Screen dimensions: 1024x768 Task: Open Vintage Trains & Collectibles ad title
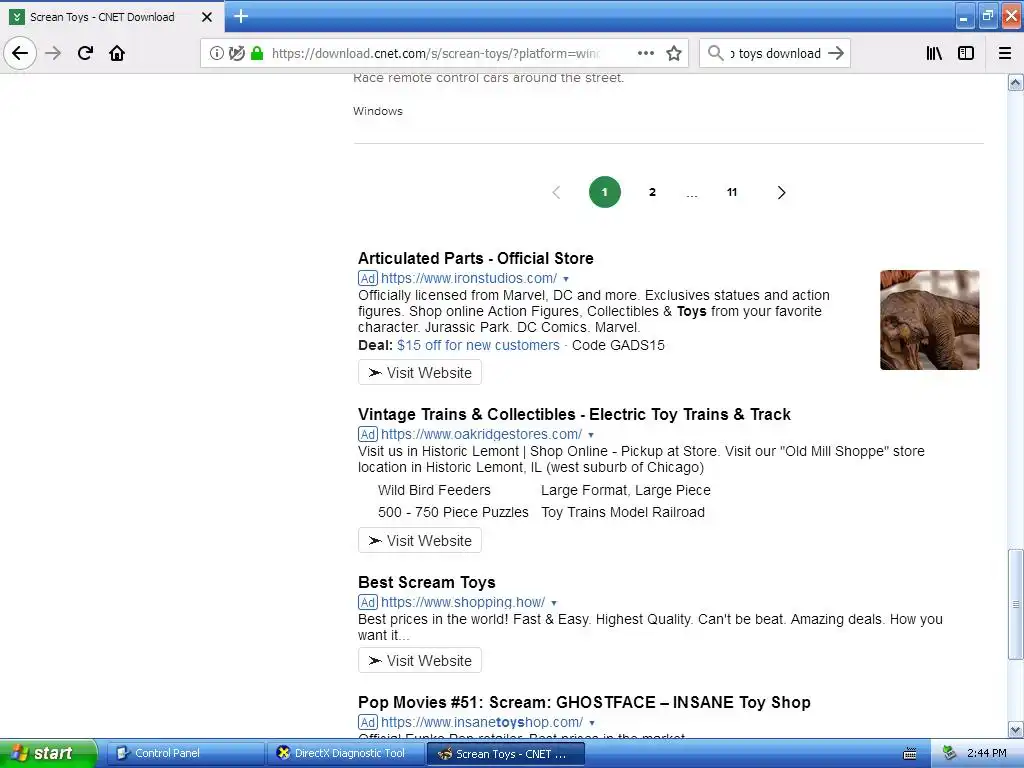[x=574, y=415]
